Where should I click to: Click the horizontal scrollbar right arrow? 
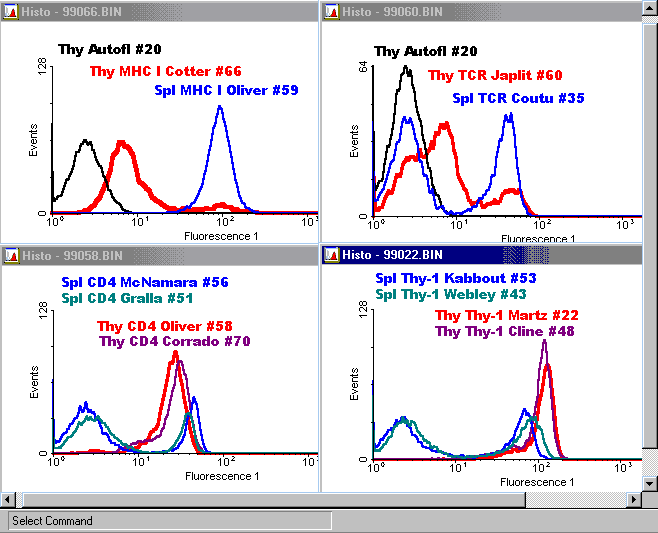[x=633, y=499]
